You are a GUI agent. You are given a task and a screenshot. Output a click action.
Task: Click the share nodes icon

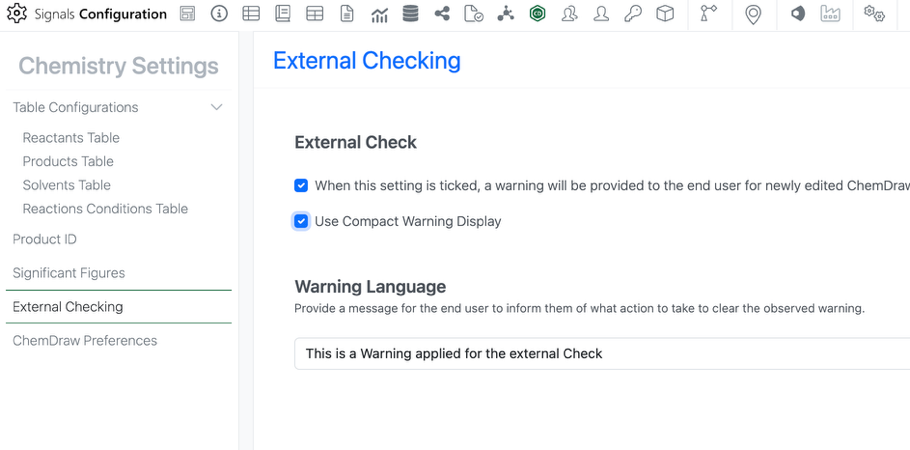pyautogui.click(x=442, y=14)
